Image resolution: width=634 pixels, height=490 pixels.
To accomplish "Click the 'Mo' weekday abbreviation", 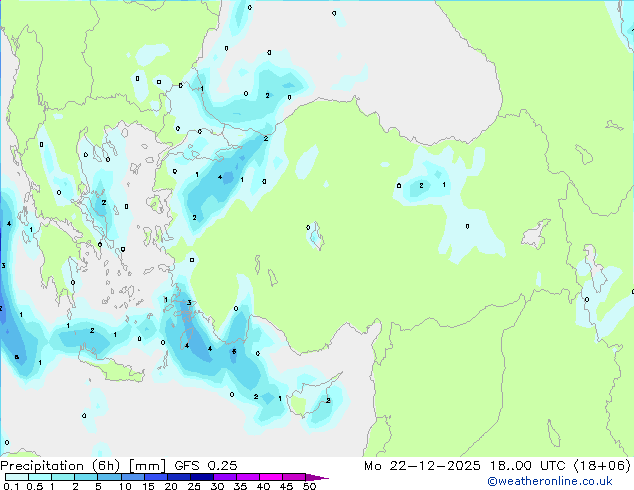I will 372,466.
